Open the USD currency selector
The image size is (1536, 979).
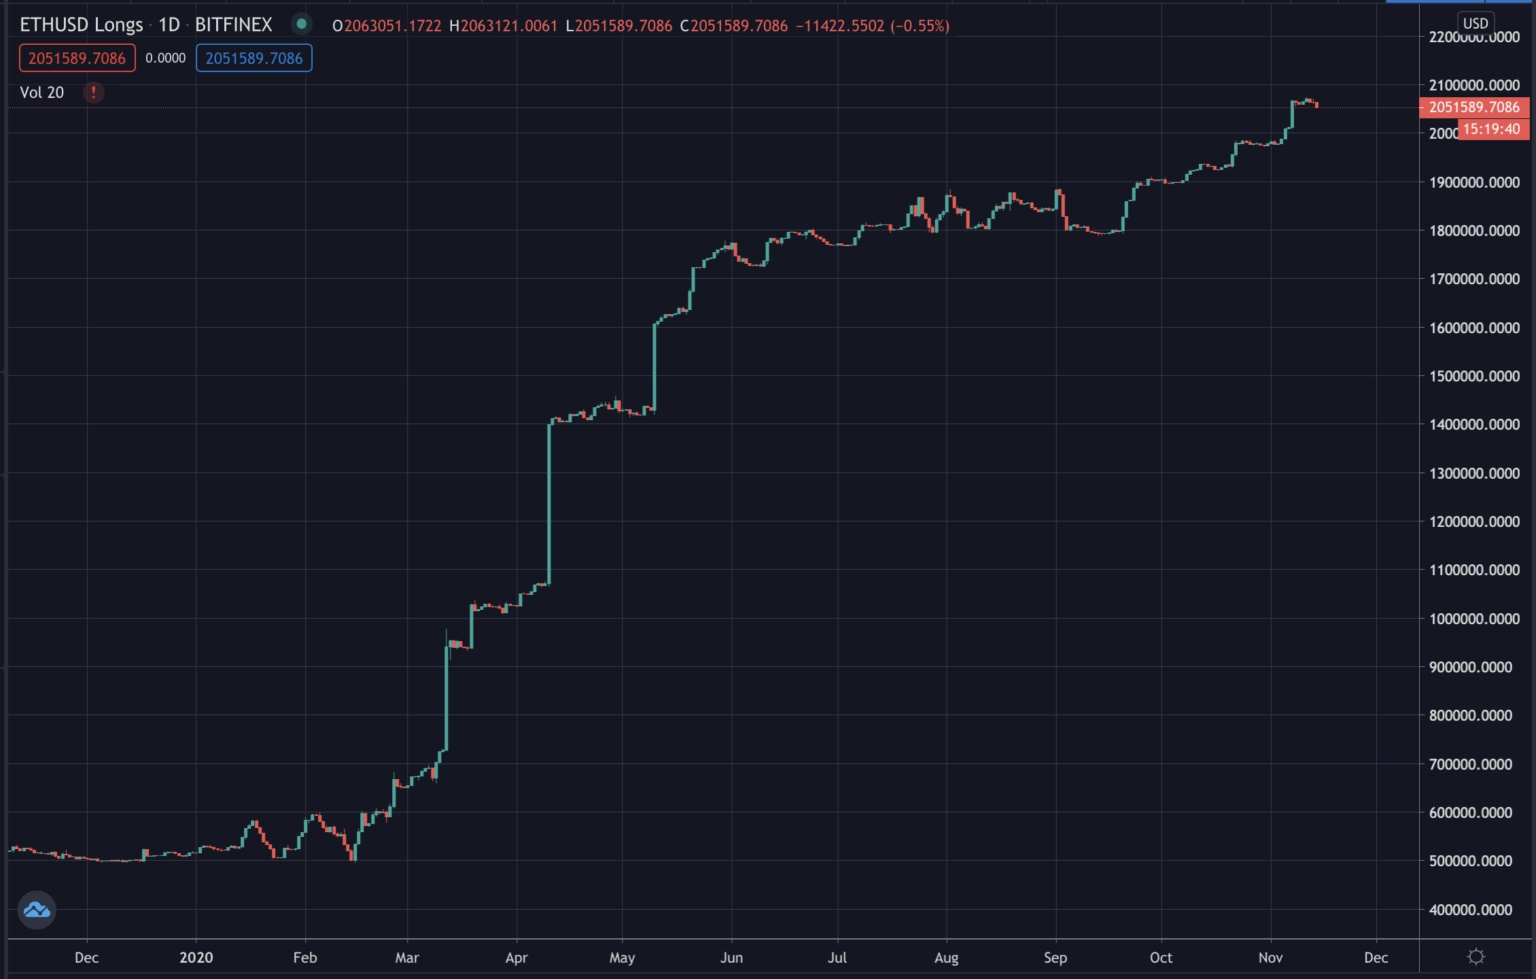coord(1476,23)
